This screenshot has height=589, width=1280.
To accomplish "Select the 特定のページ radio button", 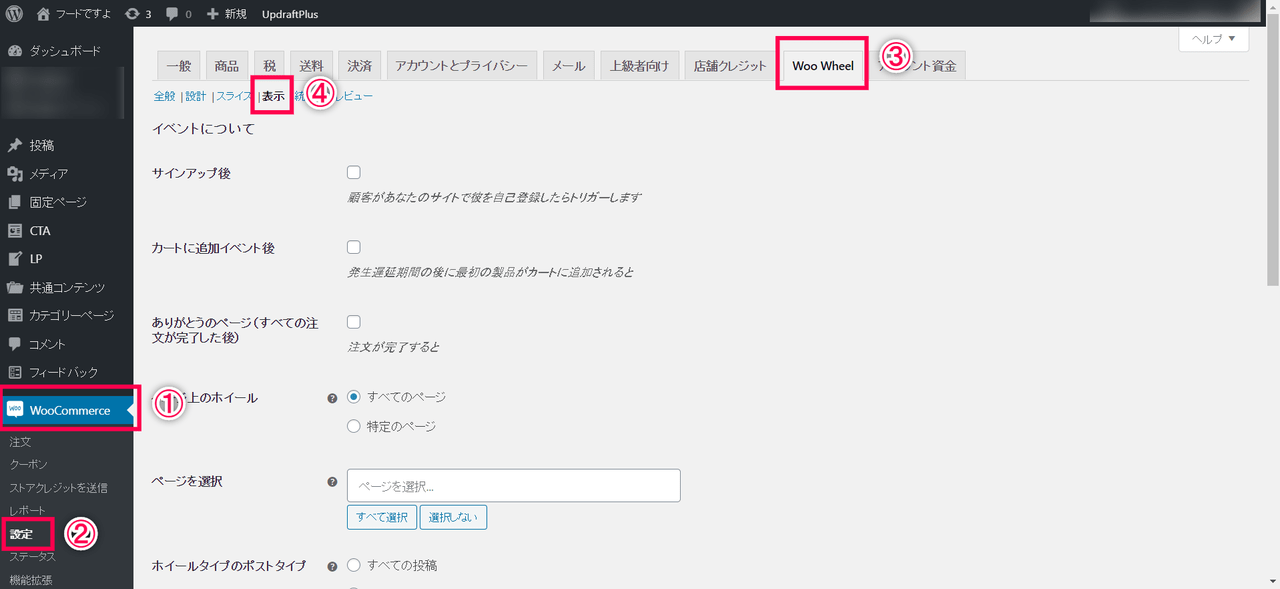I will click(x=353, y=426).
